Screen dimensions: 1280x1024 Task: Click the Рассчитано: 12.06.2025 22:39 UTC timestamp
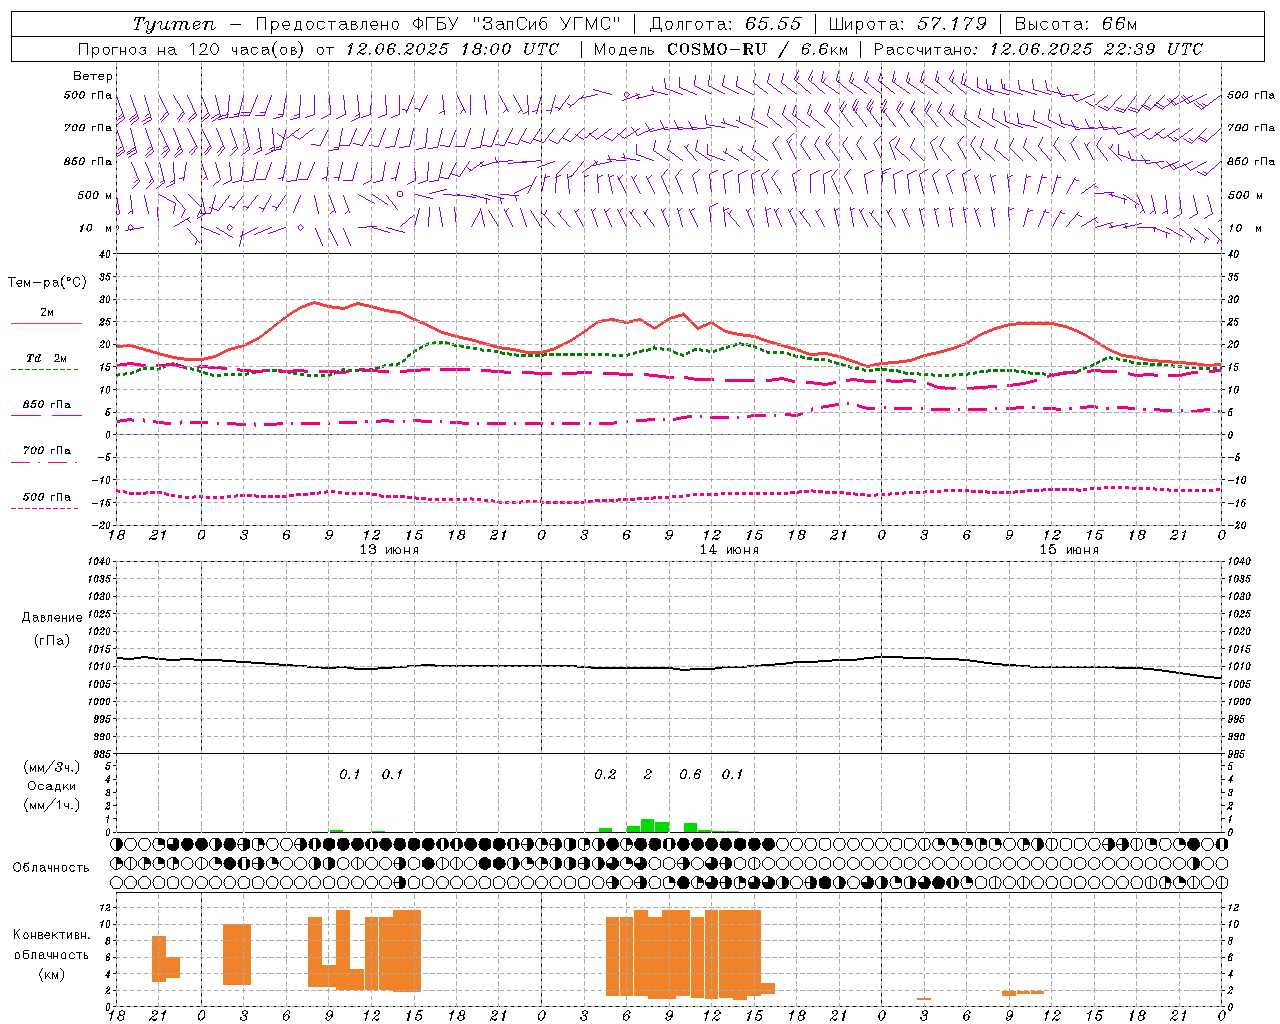click(1038, 49)
